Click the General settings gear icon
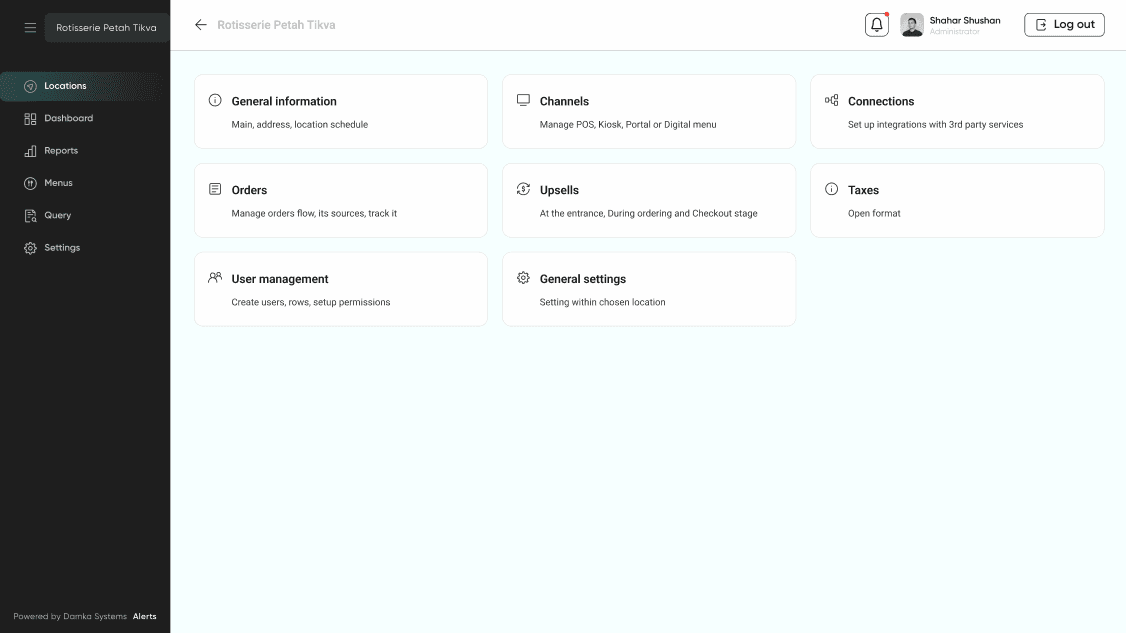Screen dimensions: 1126x633 click(x=523, y=277)
